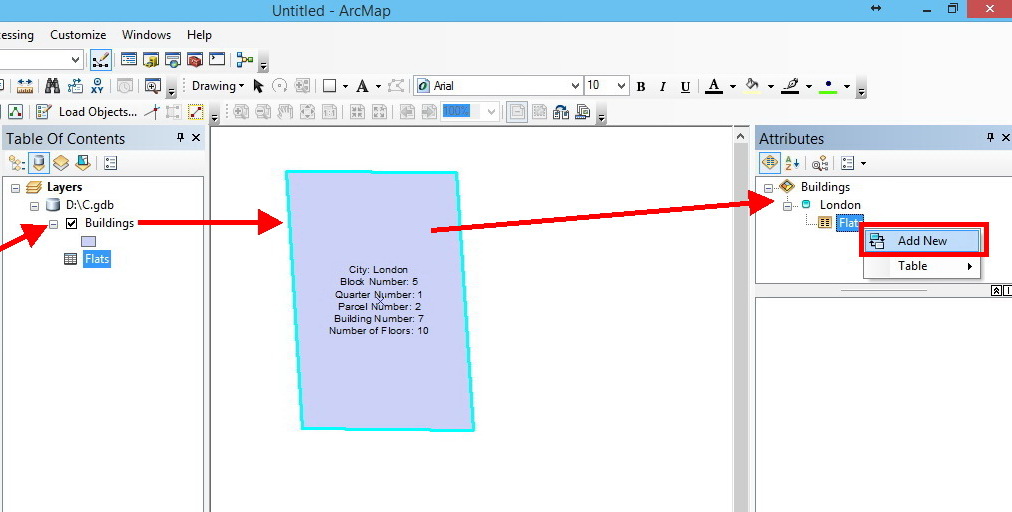Open the Go To XY tool
Image resolution: width=1012 pixels, height=512 pixels.
coord(97,86)
